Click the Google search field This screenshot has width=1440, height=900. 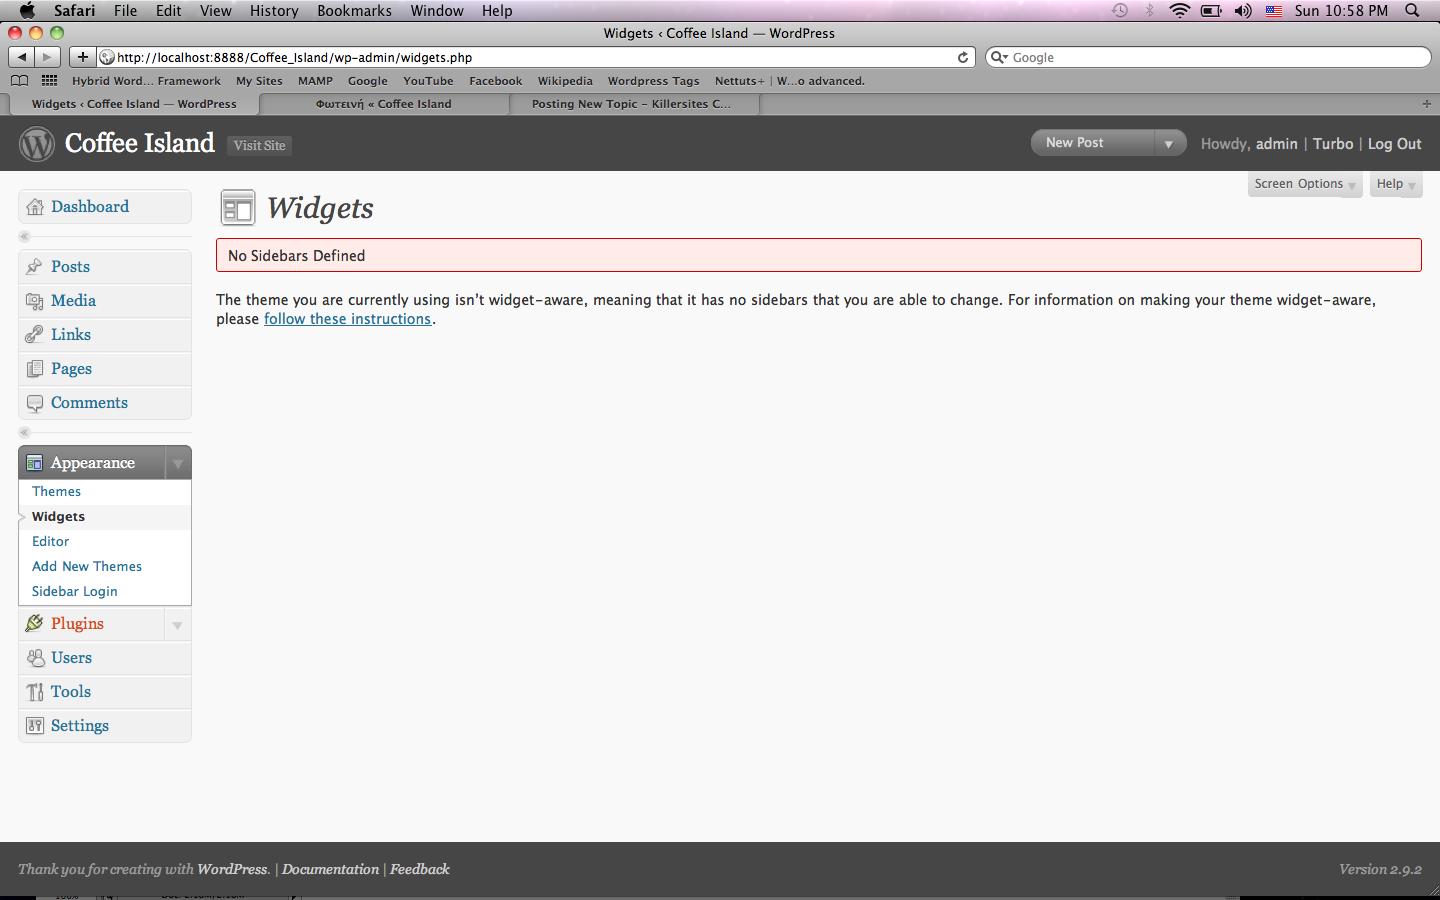(x=1208, y=57)
